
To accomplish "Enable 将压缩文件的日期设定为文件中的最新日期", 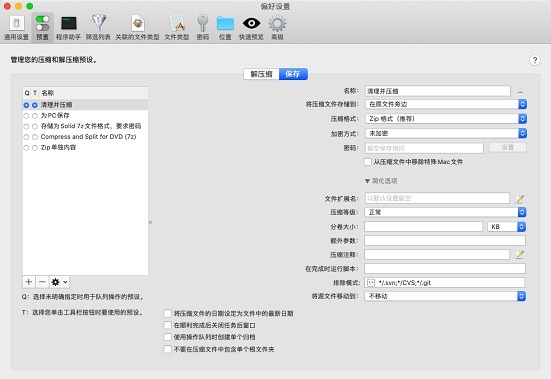I will click(x=168, y=313).
